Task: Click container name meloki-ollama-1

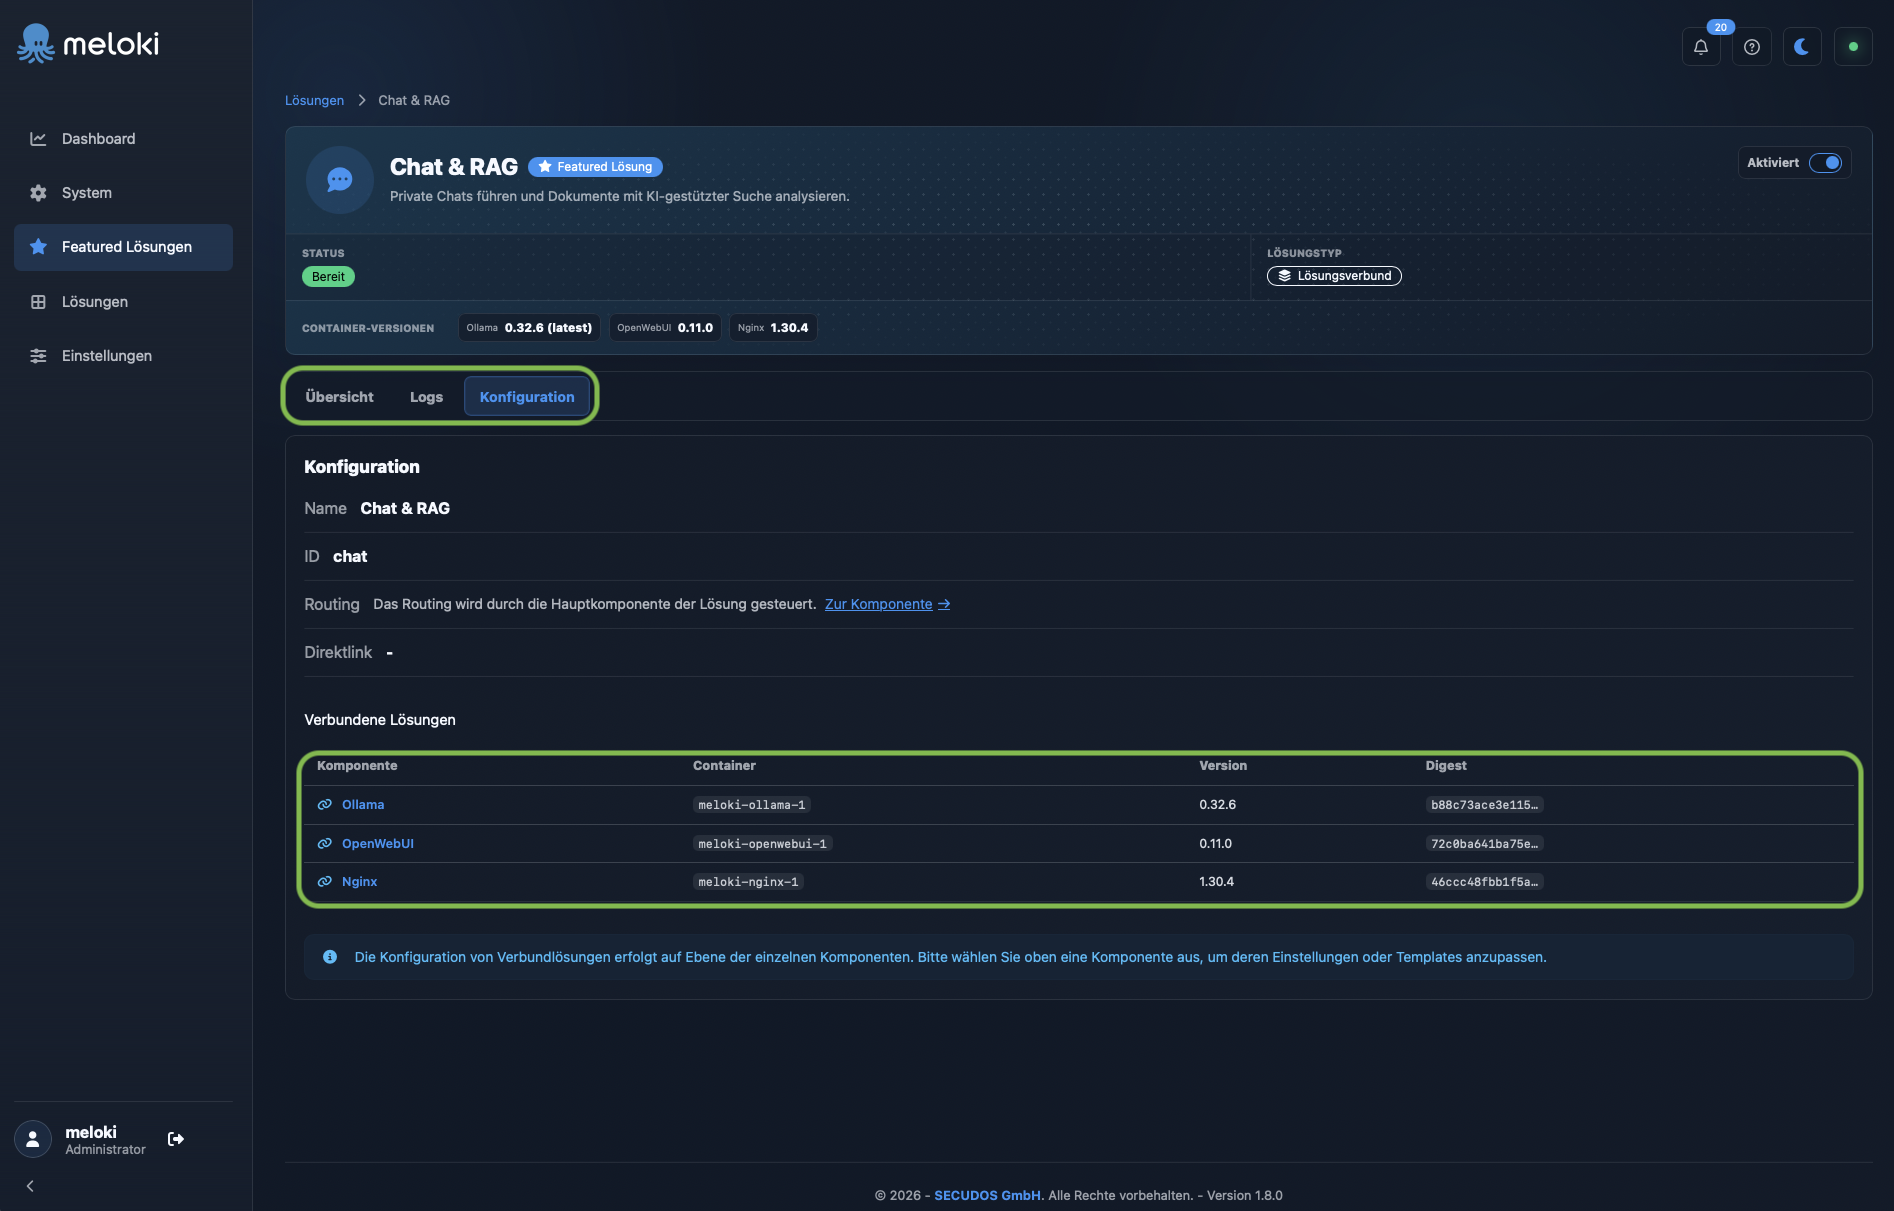Action: point(752,805)
